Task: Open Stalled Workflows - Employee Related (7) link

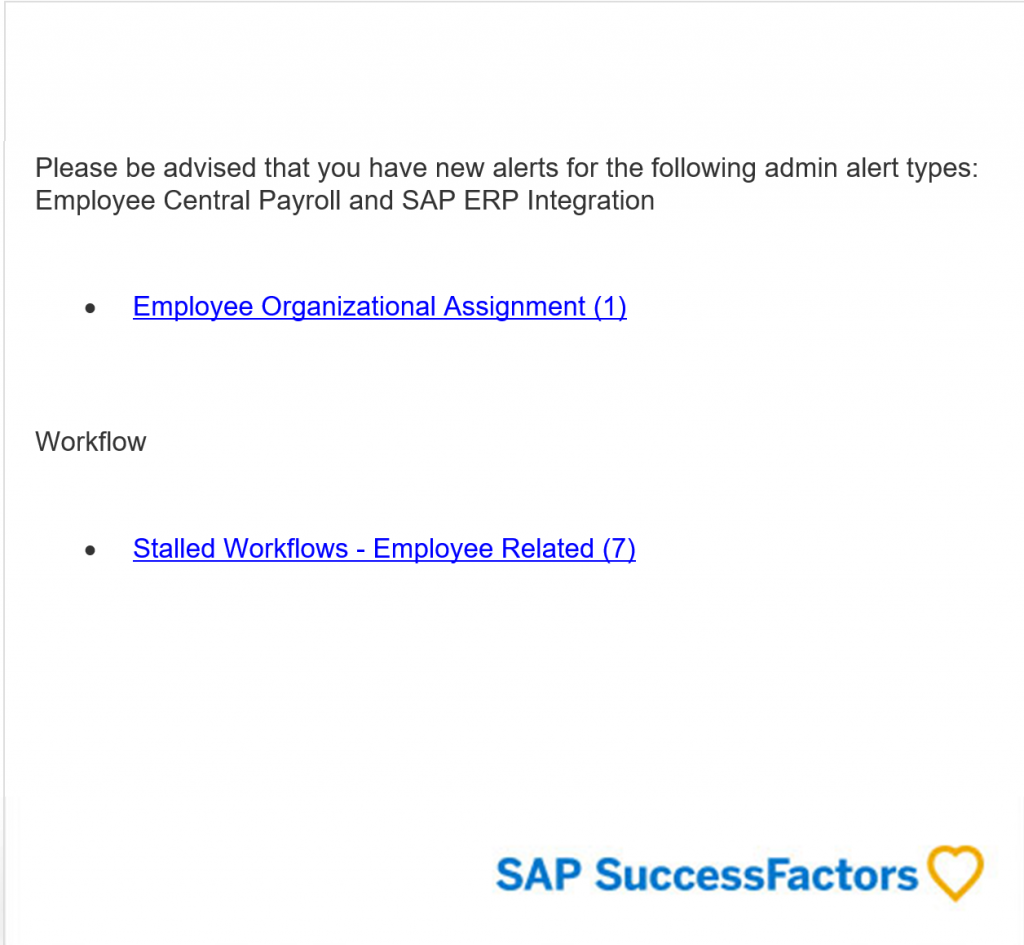Action: click(384, 549)
